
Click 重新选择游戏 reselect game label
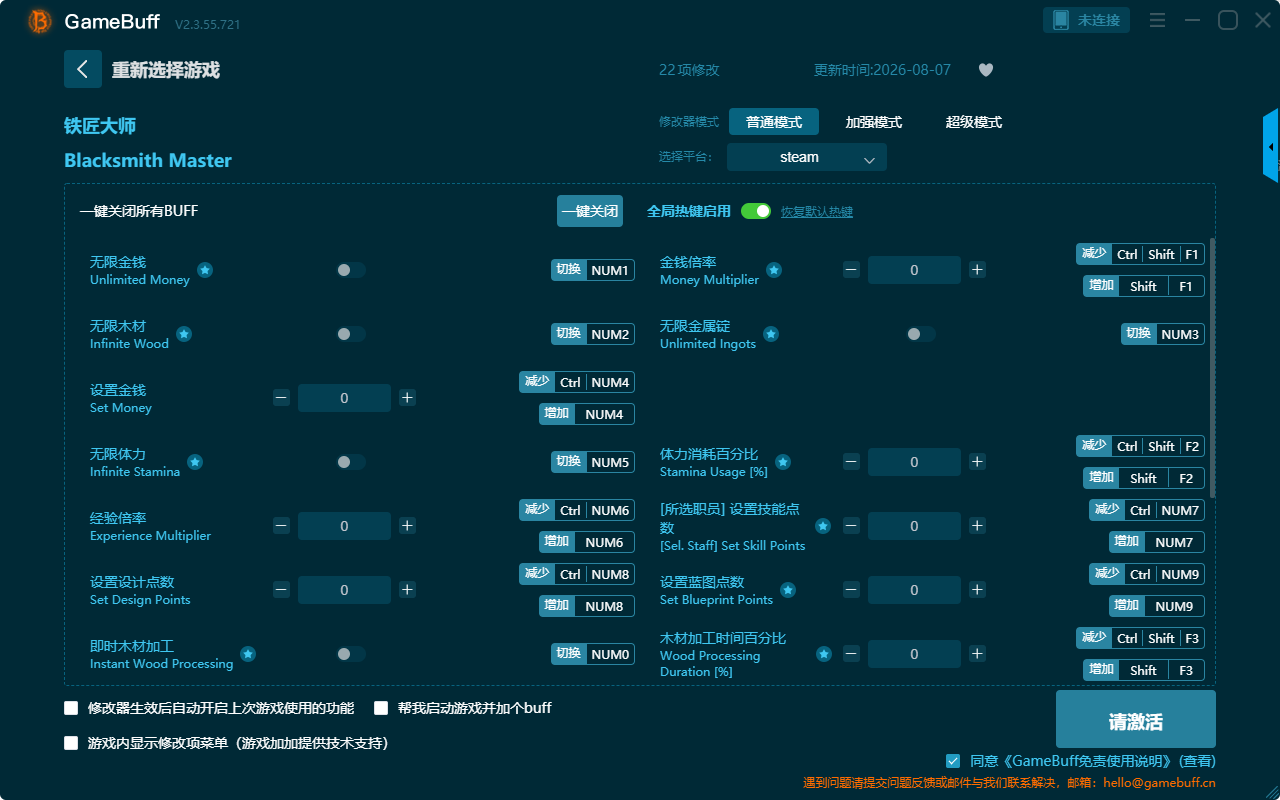[165, 70]
